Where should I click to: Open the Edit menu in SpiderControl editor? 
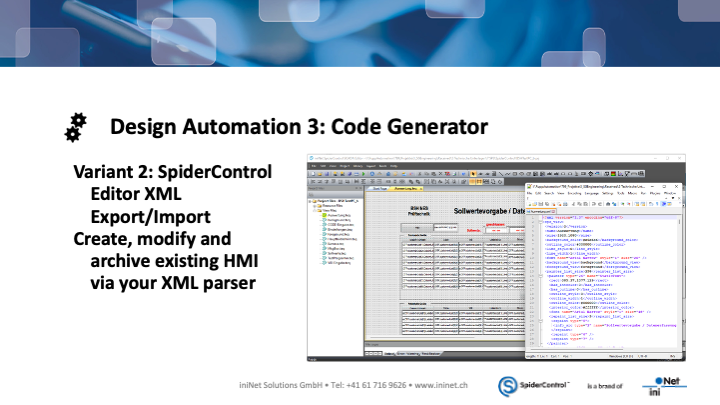(x=323, y=166)
